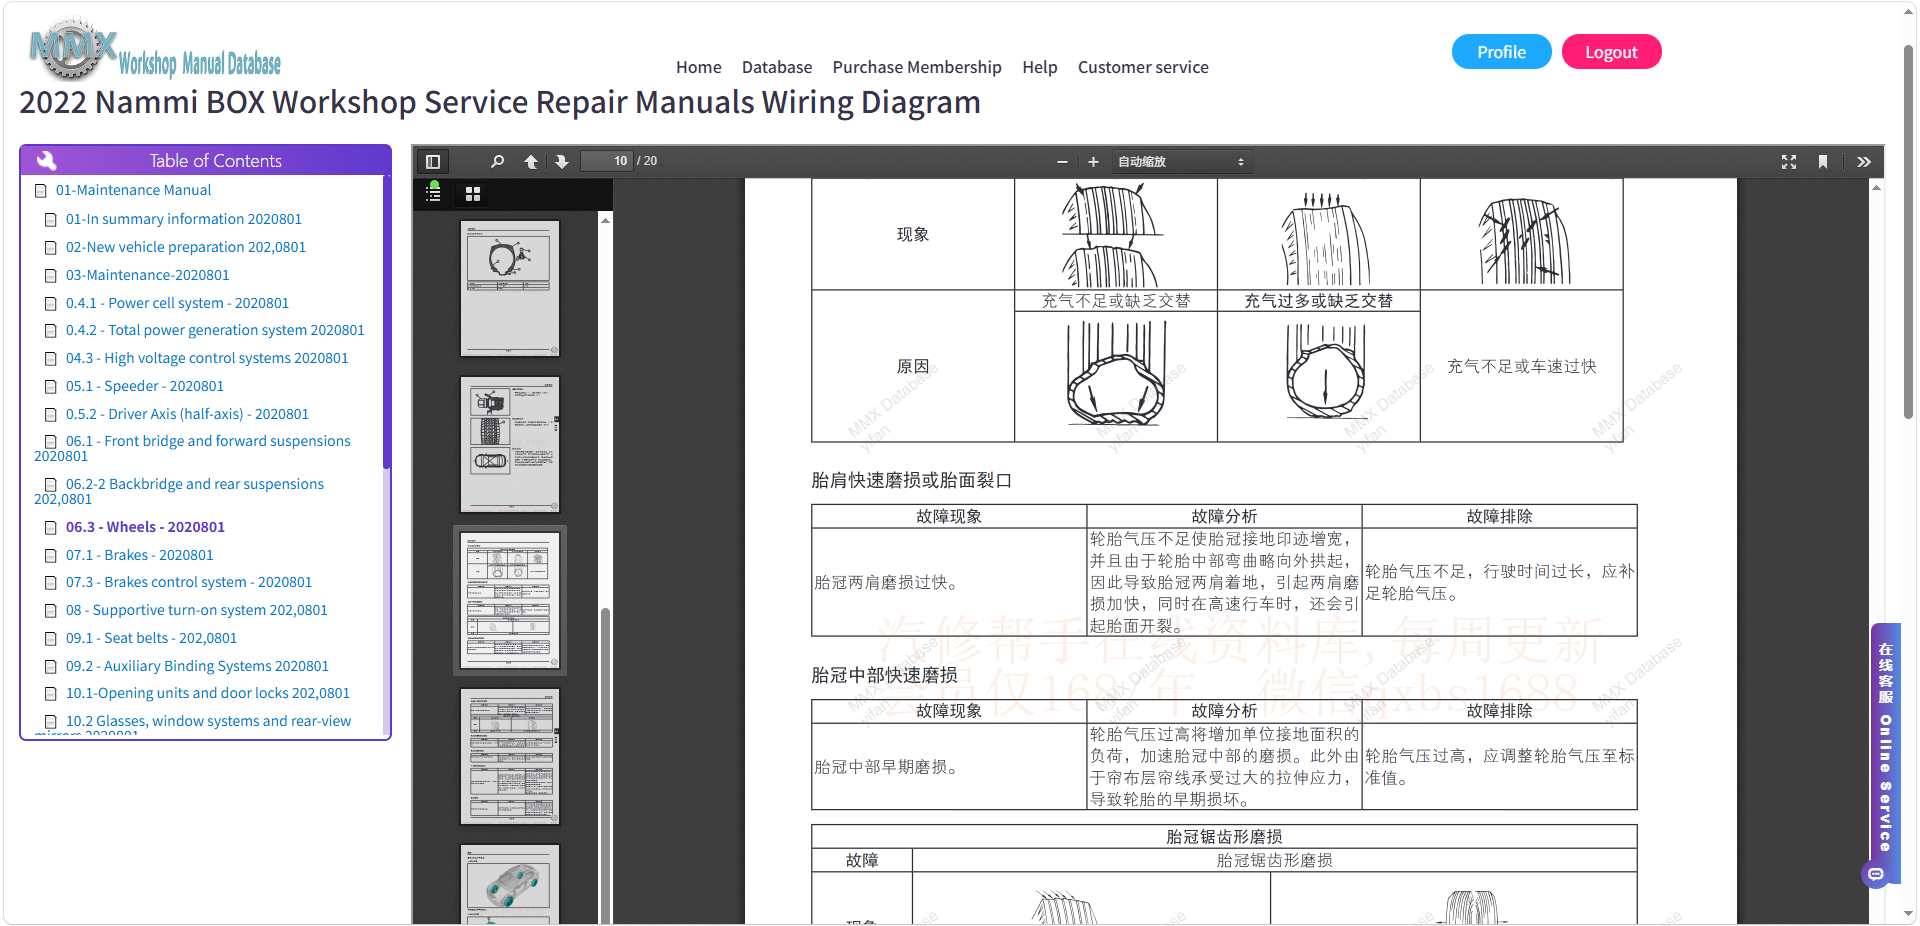Open 0.5.2 - Driver Axis (half-axis)

[187, 414]
